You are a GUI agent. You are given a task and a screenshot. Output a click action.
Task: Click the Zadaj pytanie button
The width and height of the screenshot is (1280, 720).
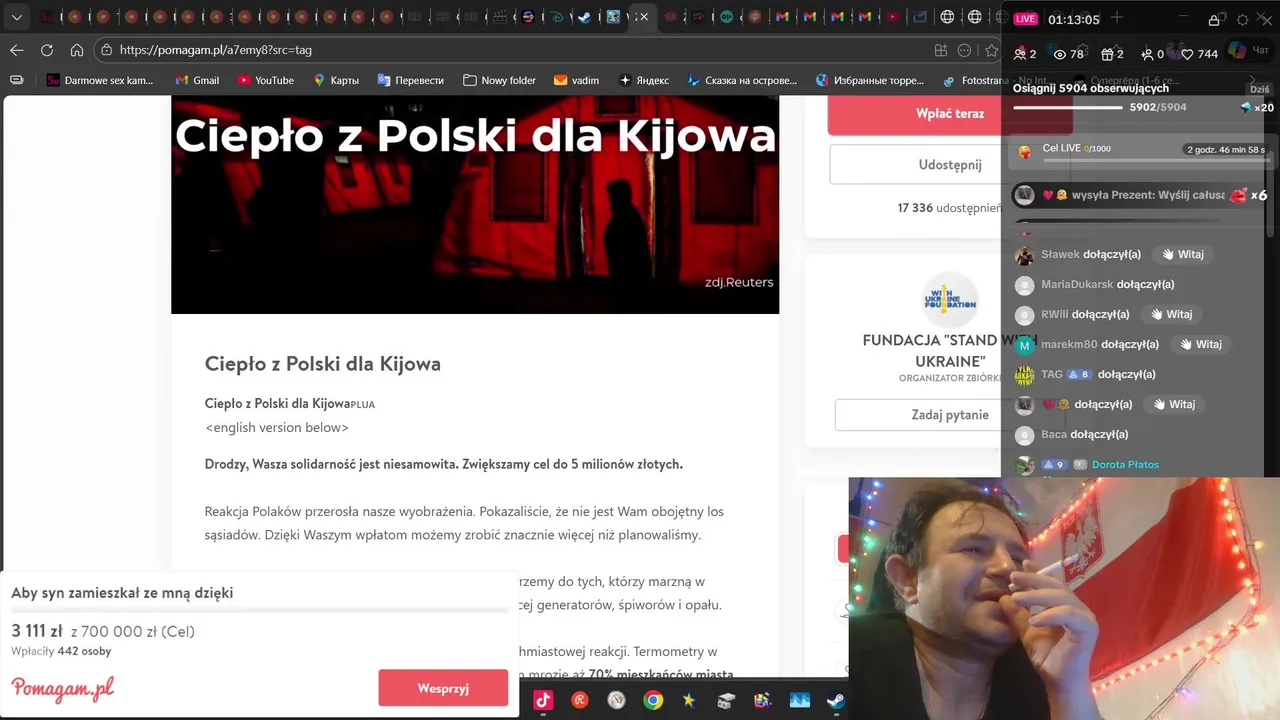click(x=949, y=415)
